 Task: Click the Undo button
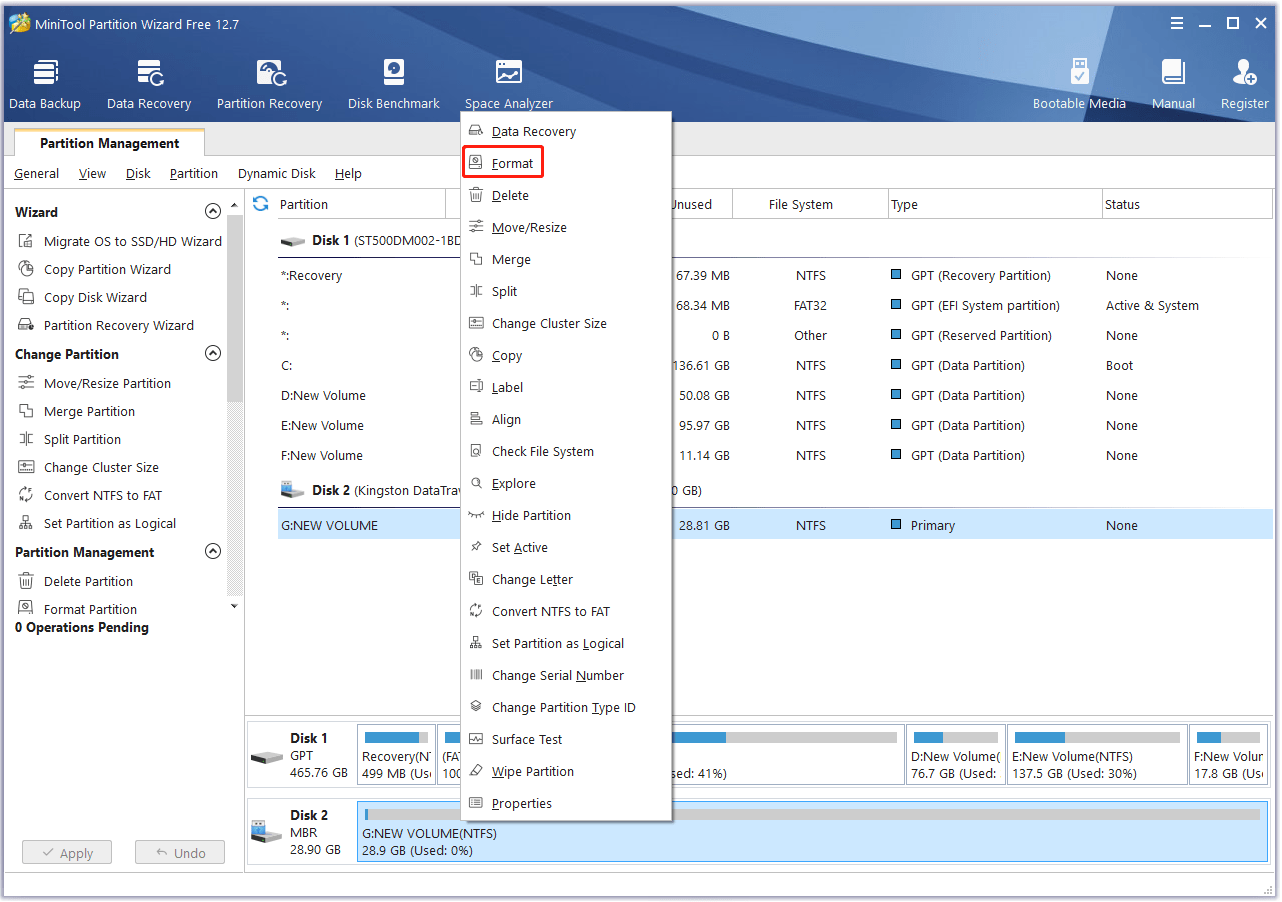point(179,852)
